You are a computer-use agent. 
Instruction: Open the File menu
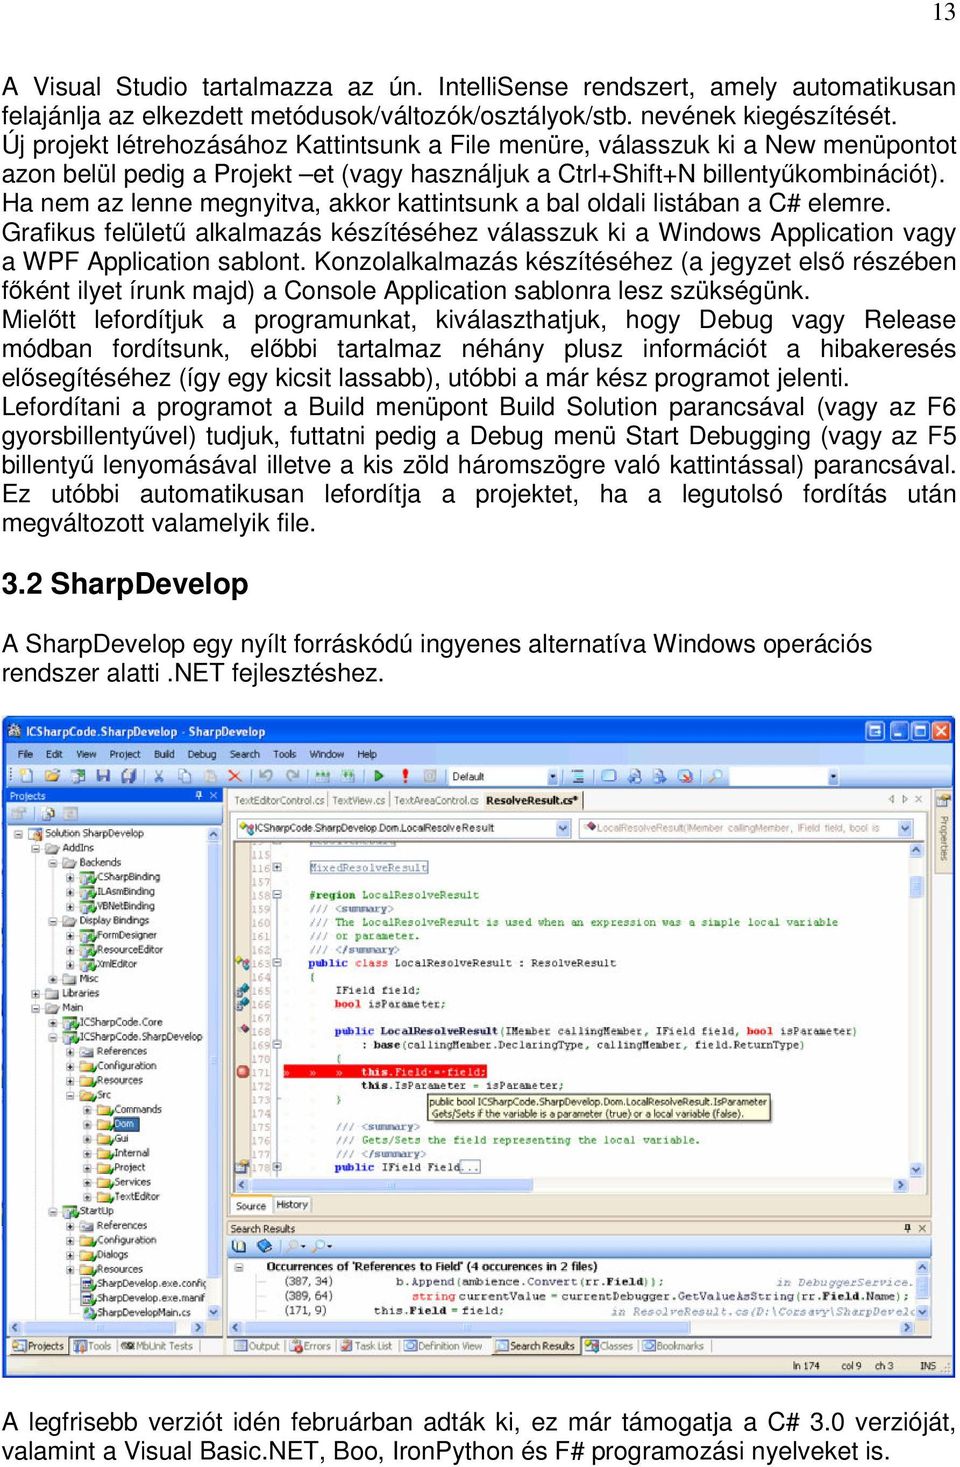point(26,755)
